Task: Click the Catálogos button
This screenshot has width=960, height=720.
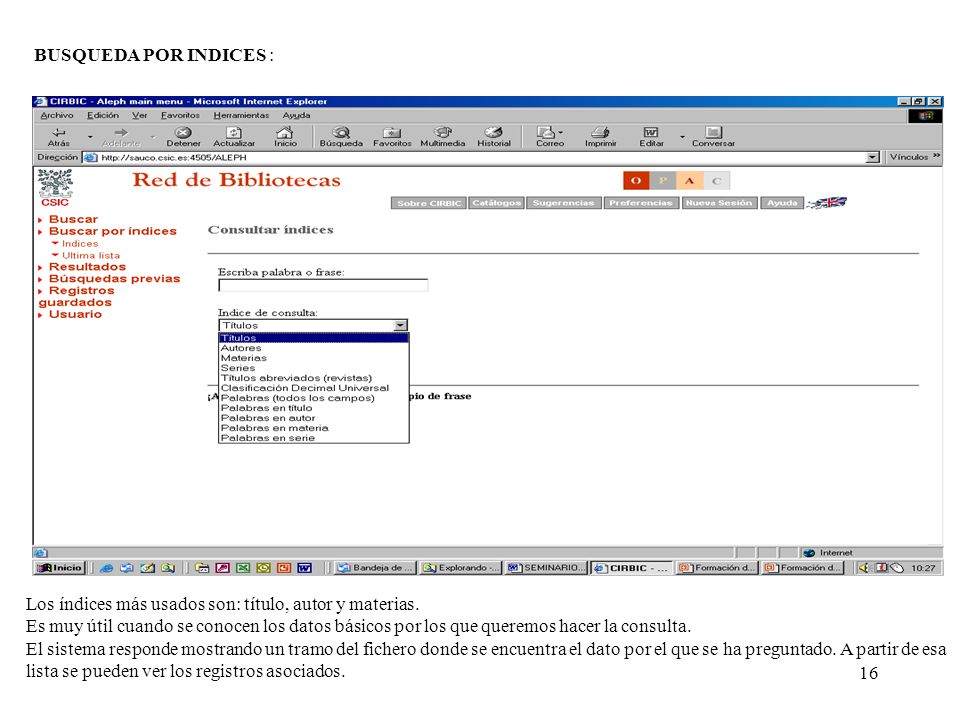Action: tap(497, 203)
